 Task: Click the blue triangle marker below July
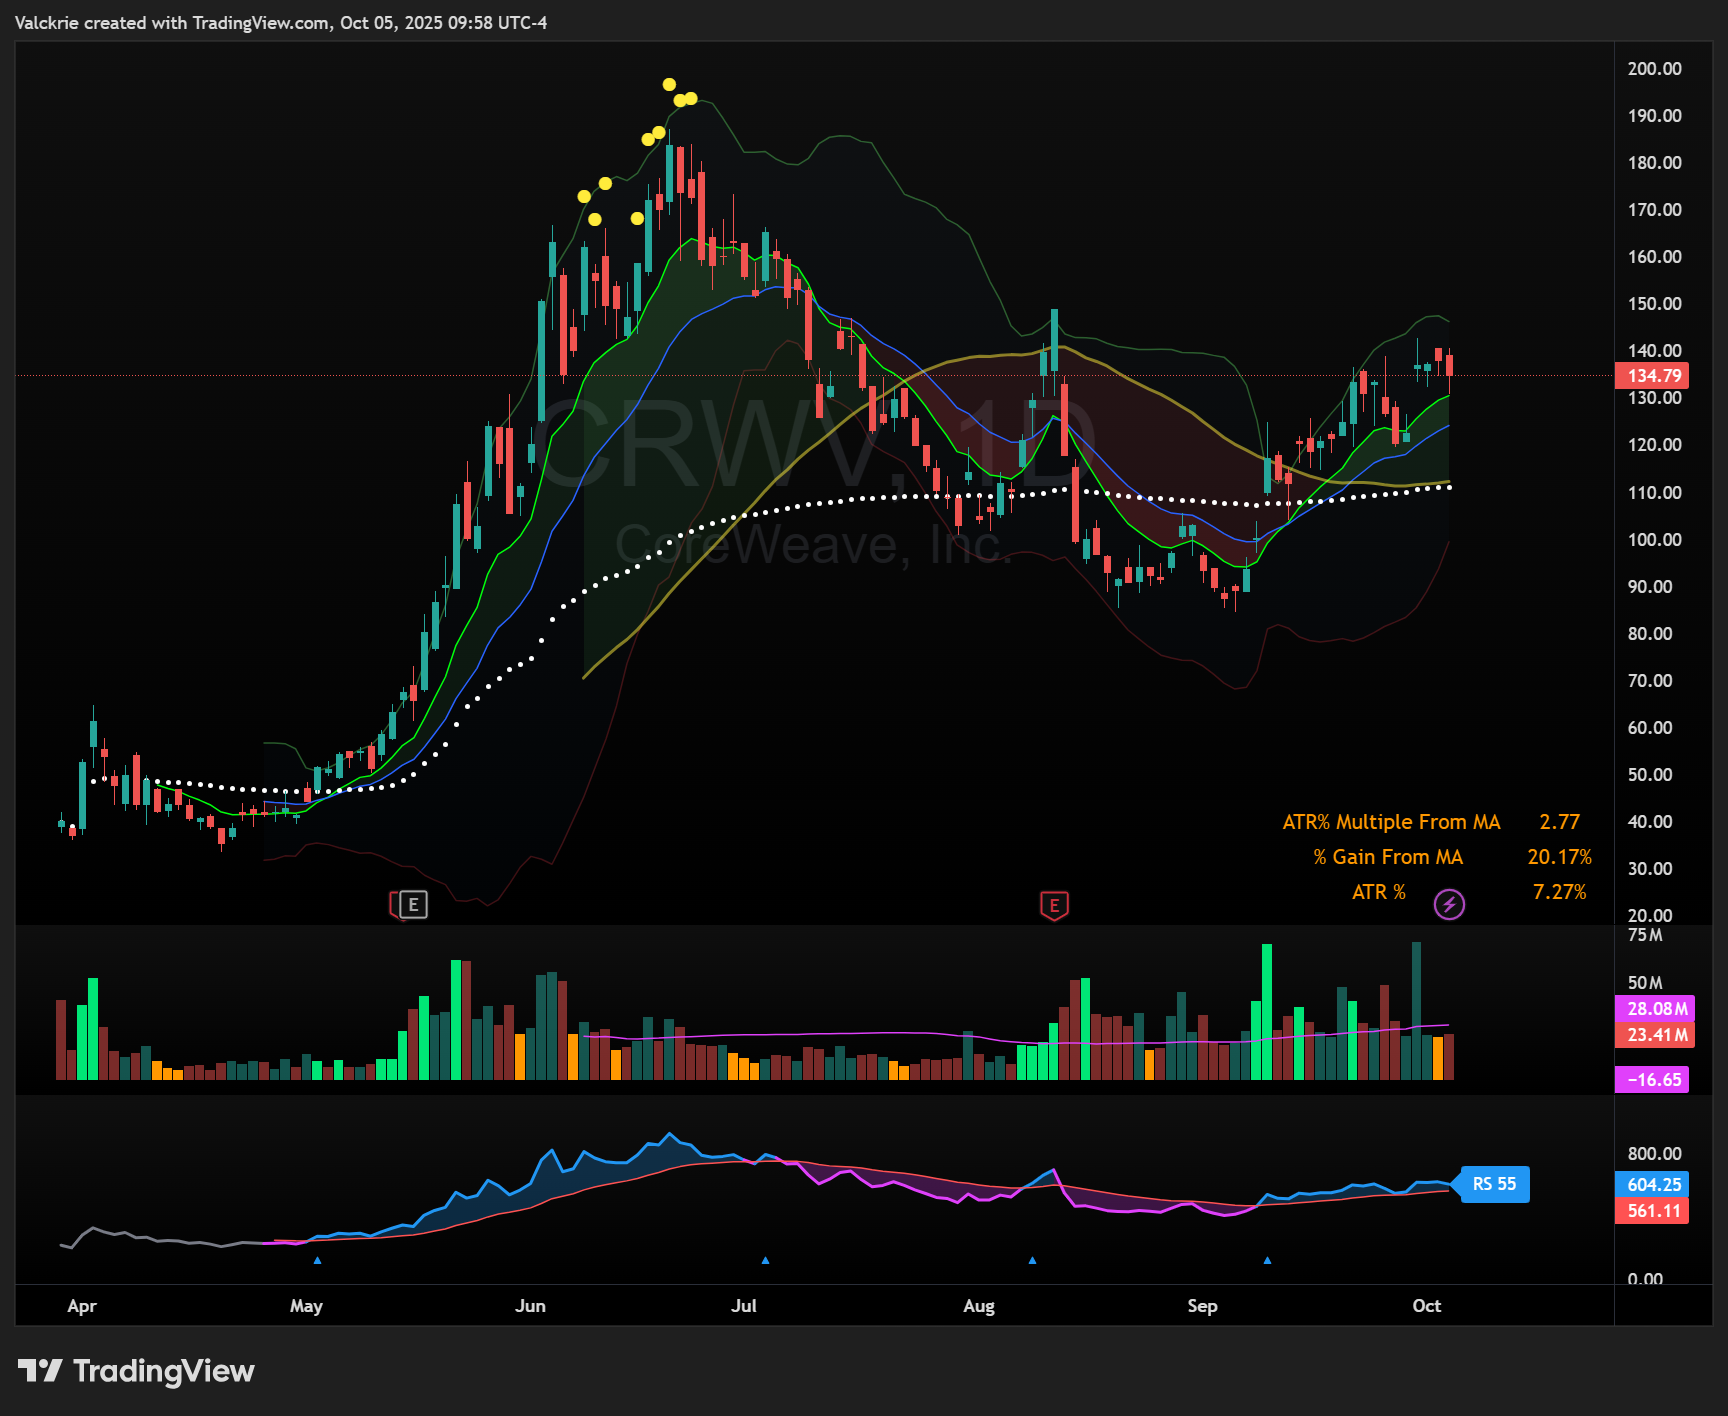coord(765,1260)
